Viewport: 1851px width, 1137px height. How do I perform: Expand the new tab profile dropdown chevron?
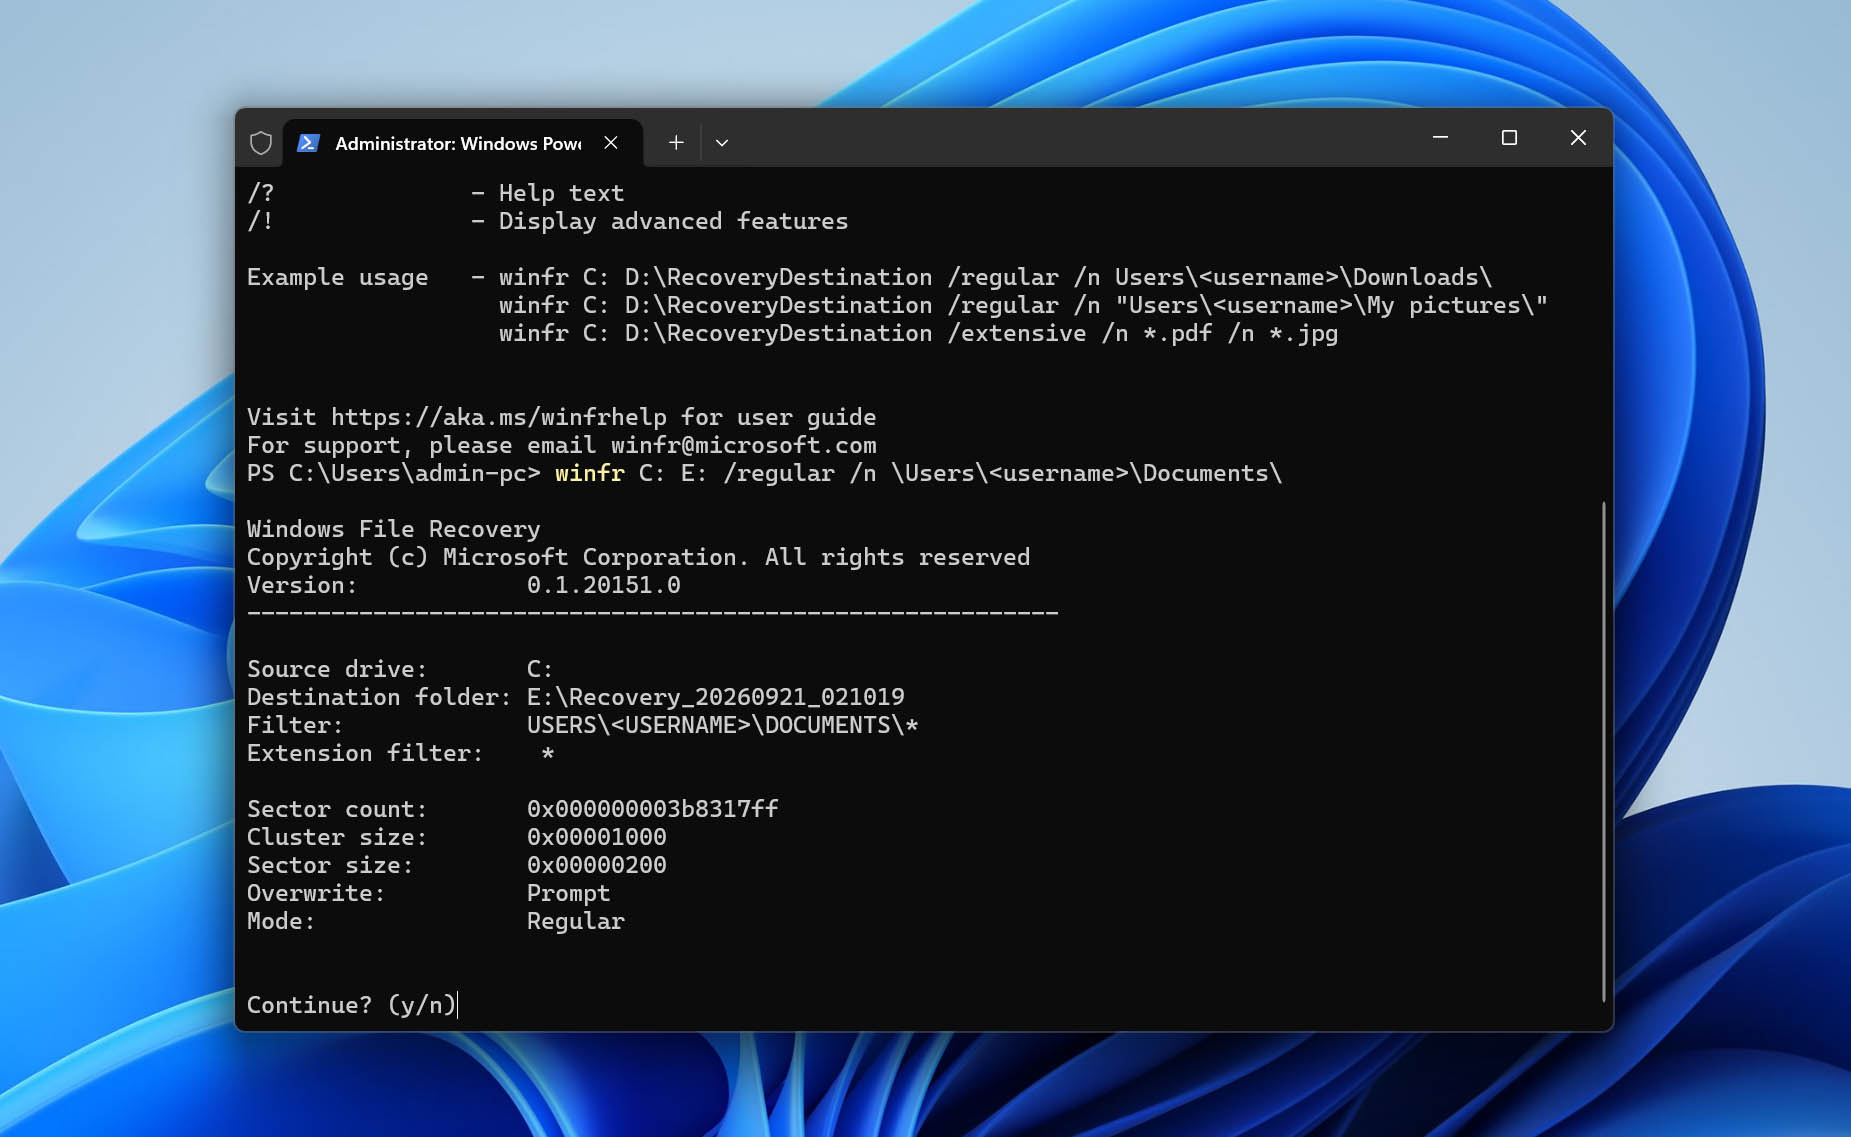(722, 143)
